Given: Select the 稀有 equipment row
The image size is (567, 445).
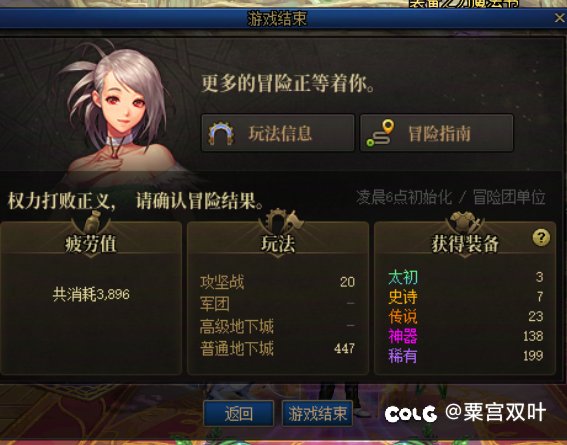Looking at the screenshot, I should coord(465,355).
